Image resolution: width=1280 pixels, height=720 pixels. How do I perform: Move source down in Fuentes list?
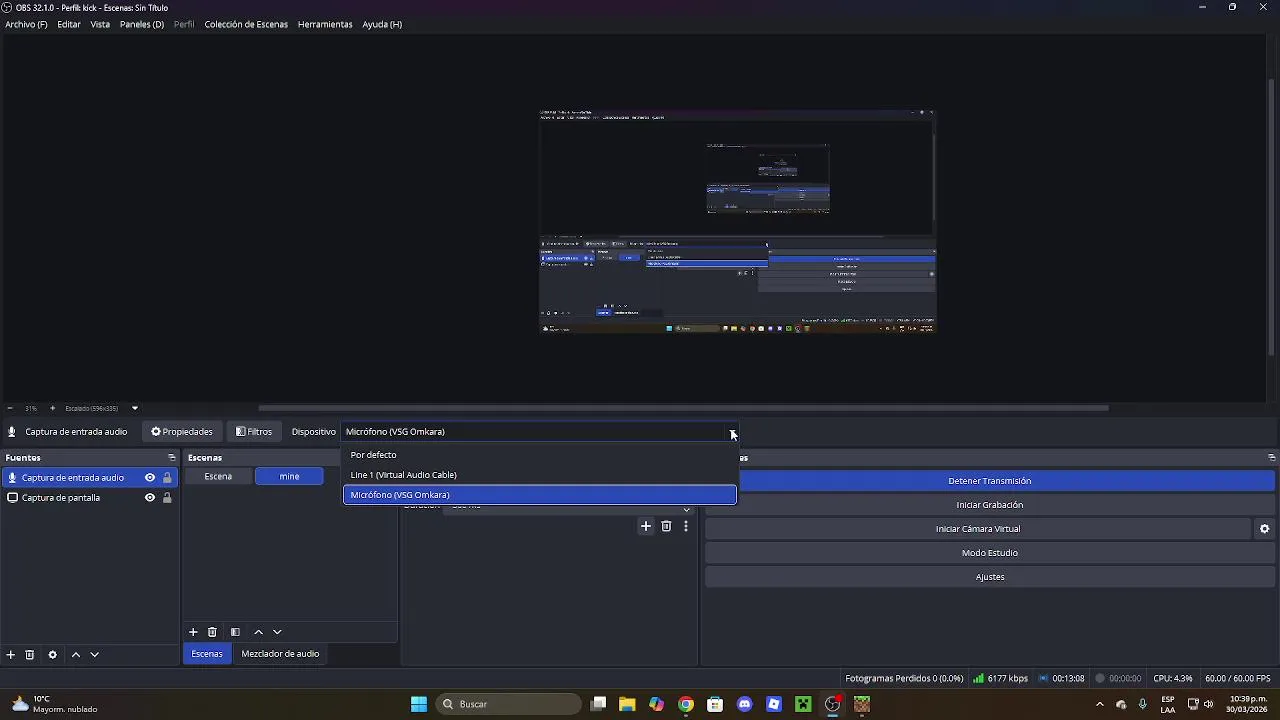coord(95,655)
